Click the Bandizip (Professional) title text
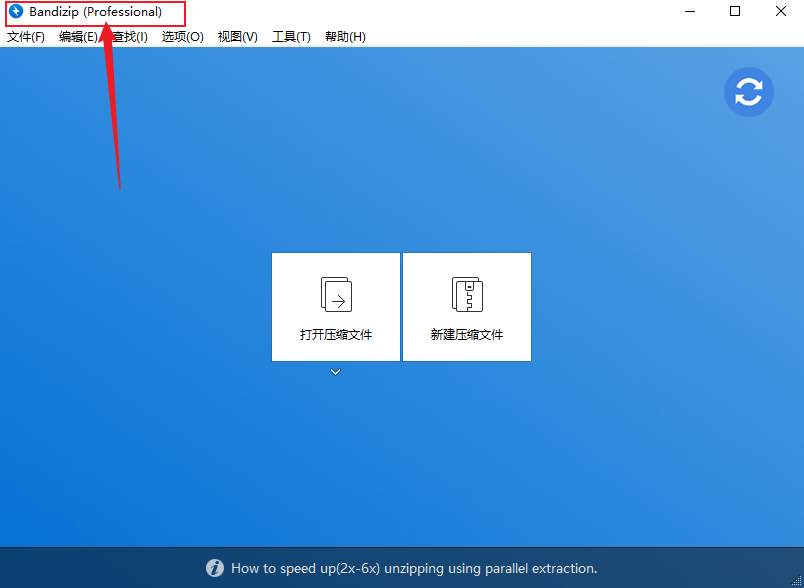 point(95,12)
